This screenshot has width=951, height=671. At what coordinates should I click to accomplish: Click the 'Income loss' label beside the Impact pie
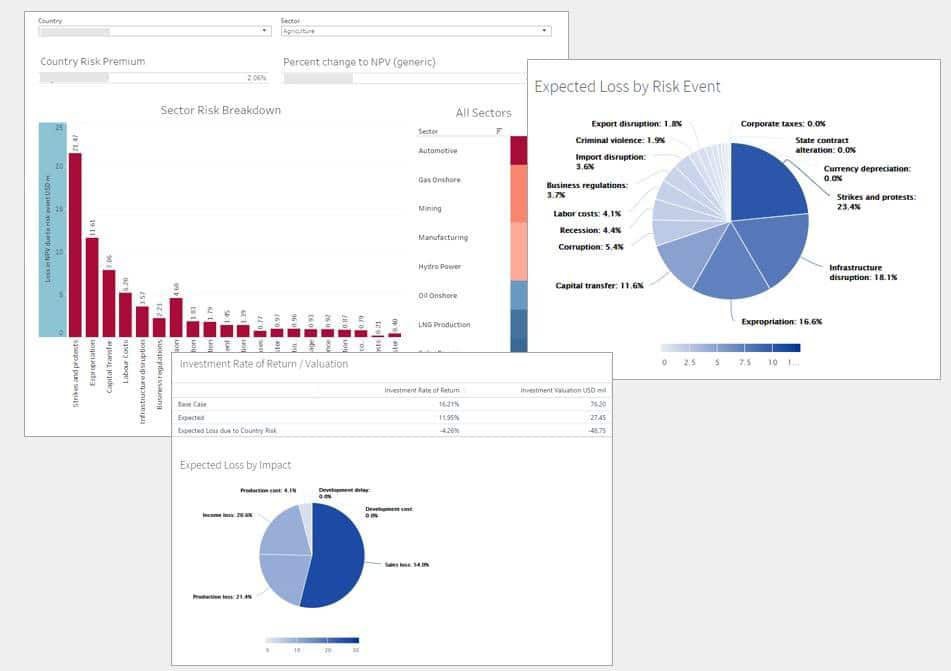227,515
